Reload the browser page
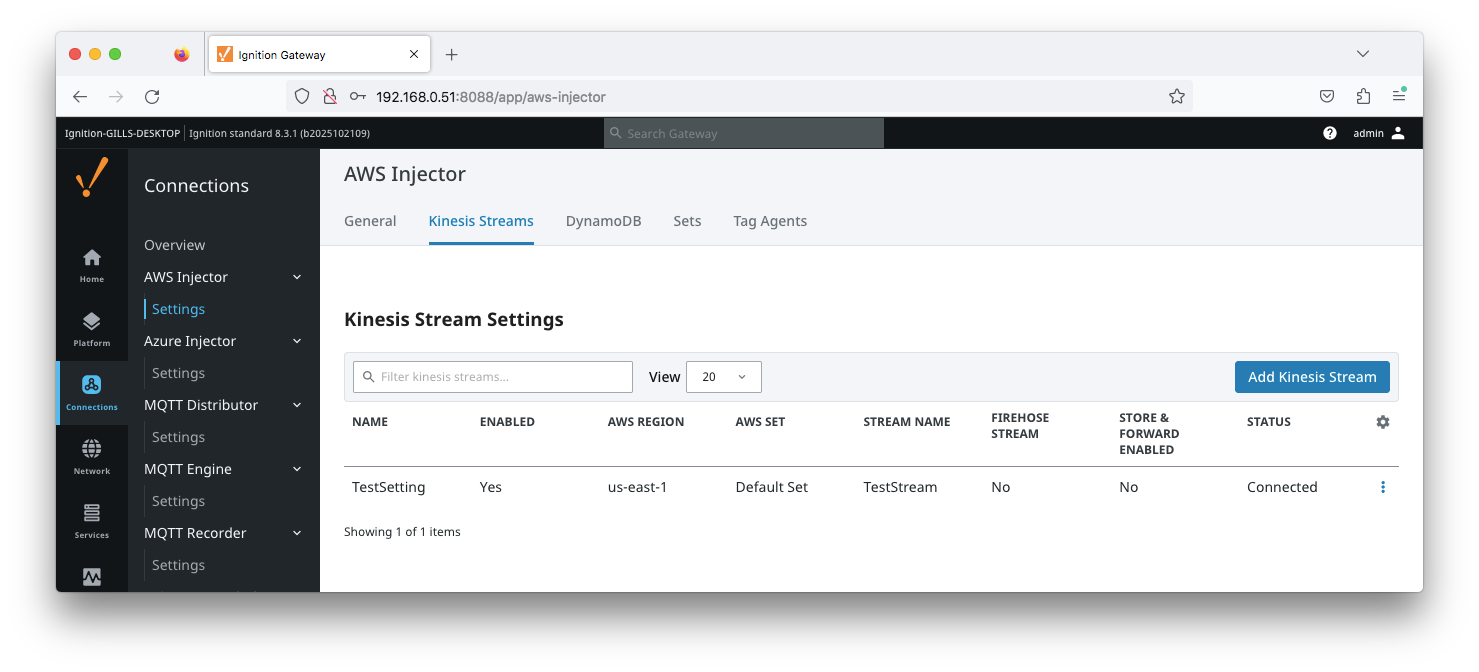 coord(152,97)
